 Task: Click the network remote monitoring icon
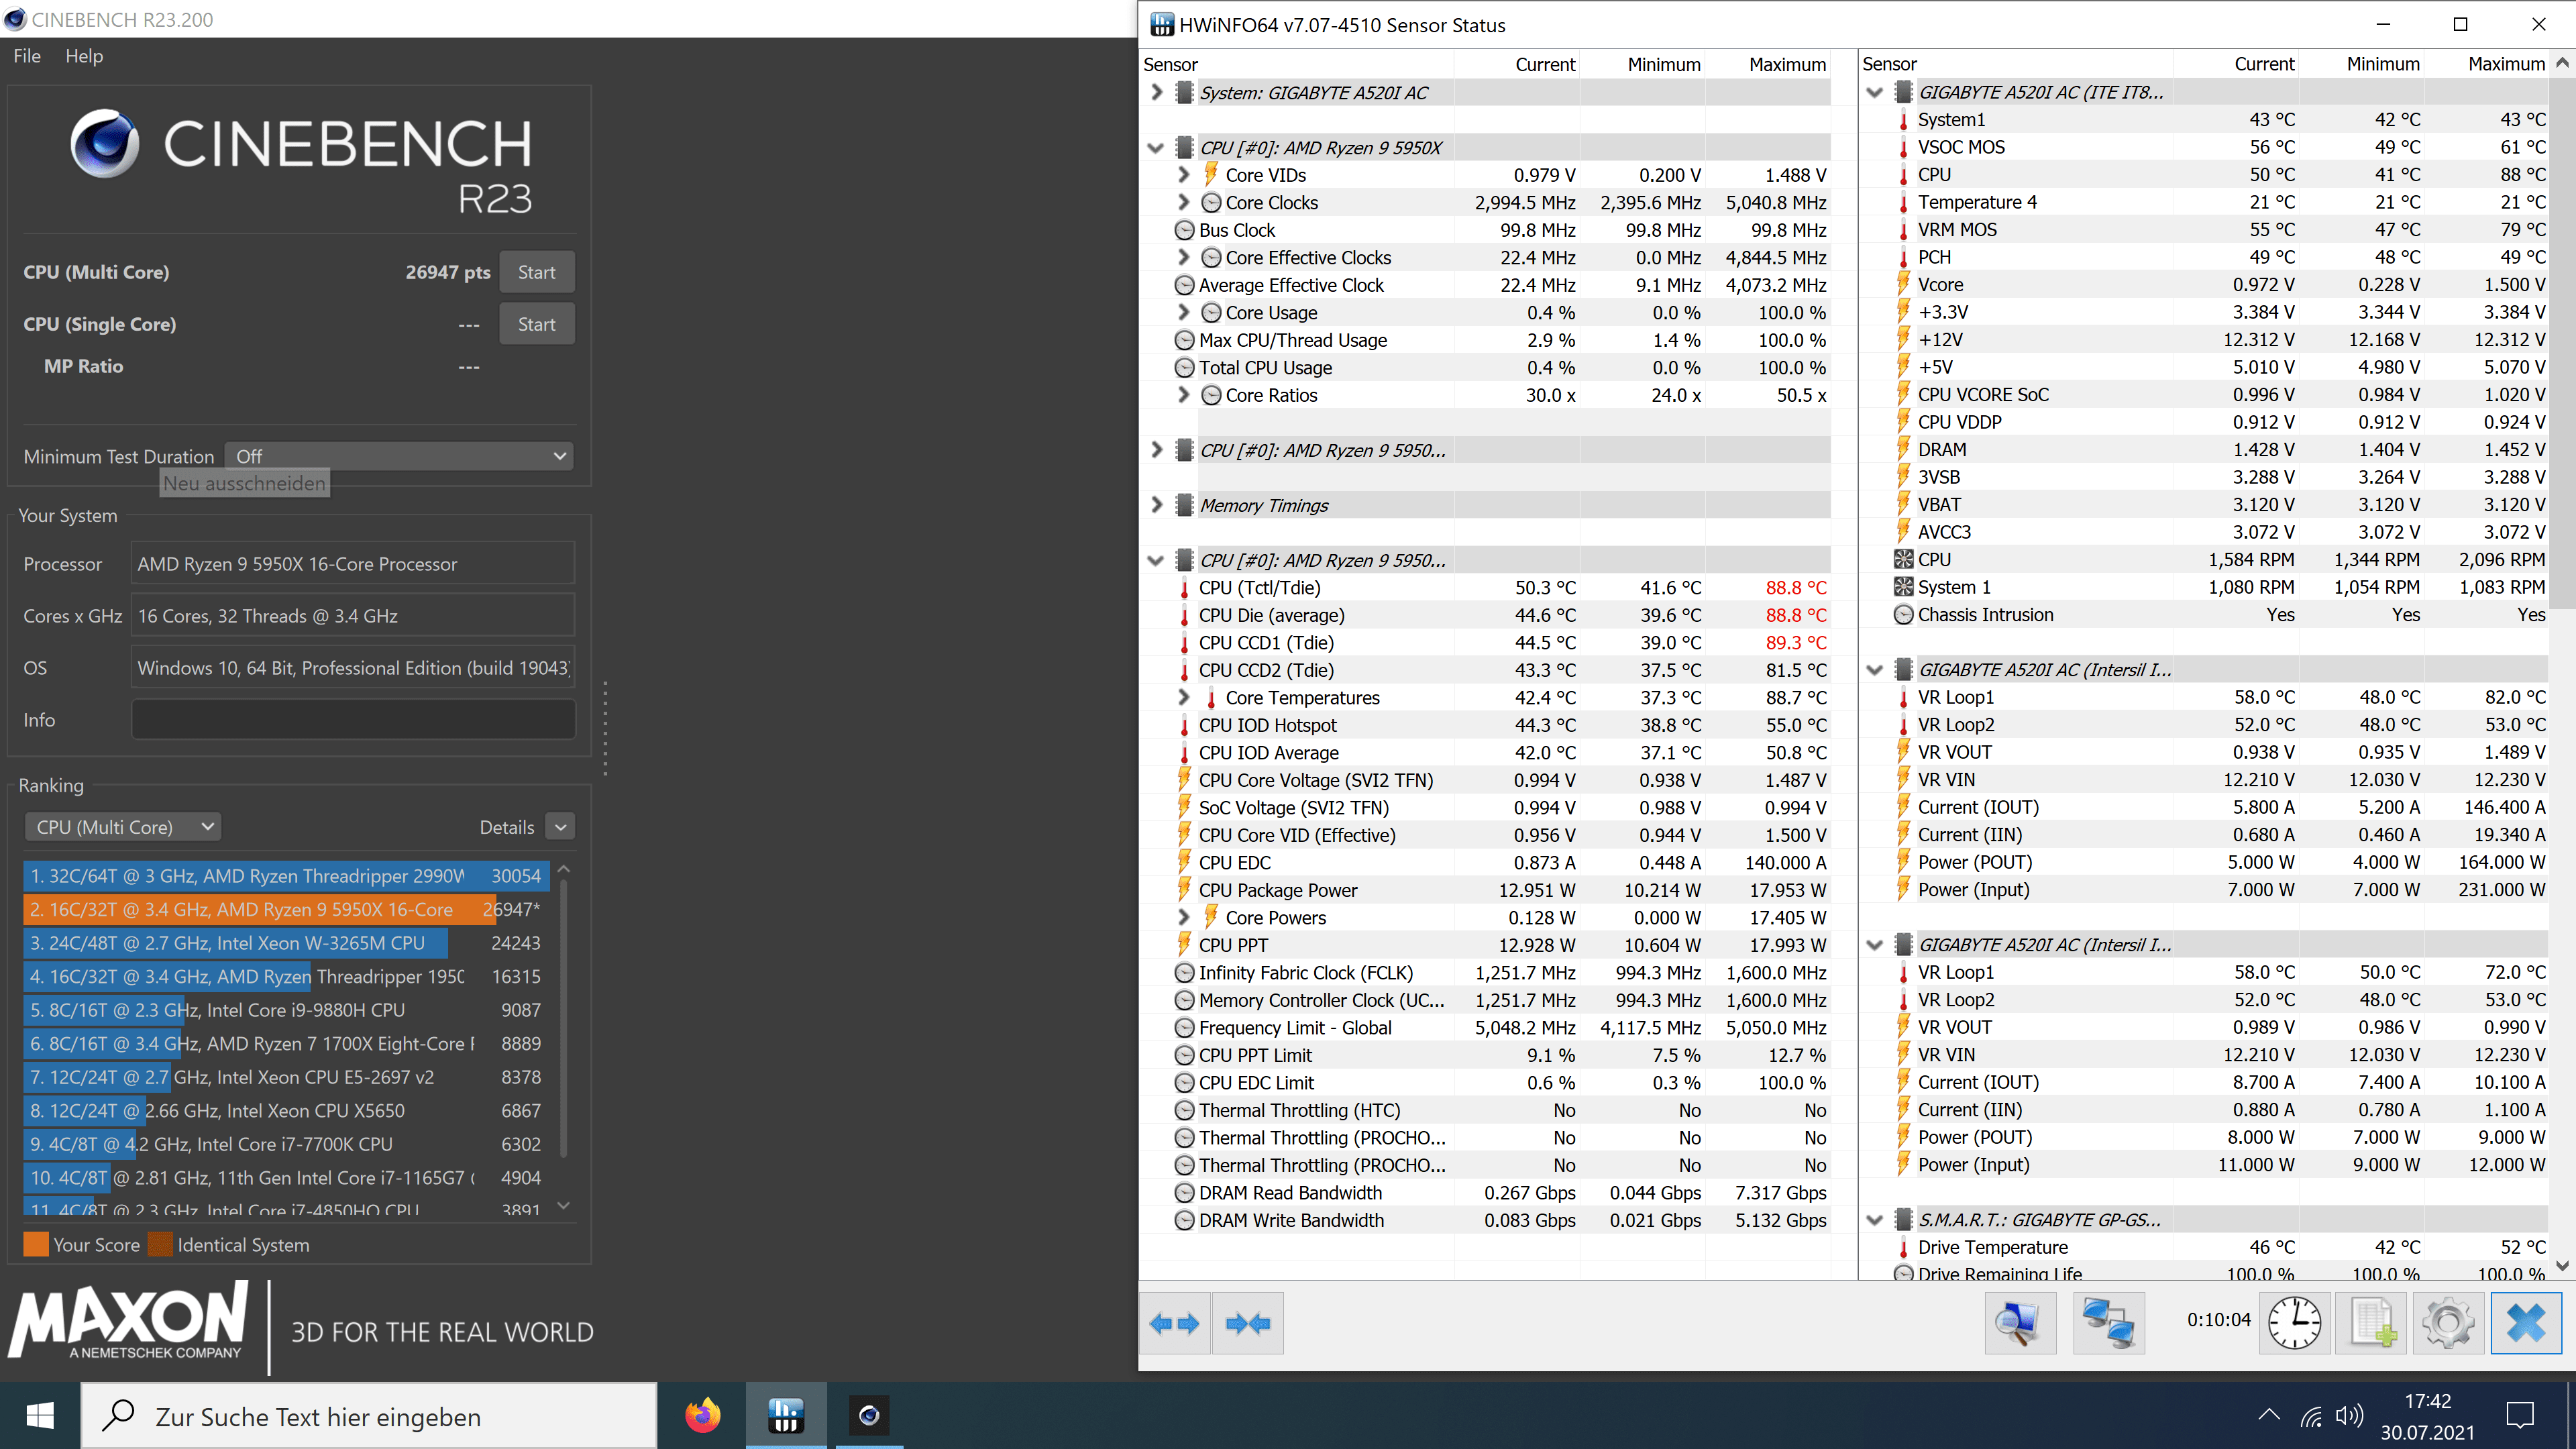(x=2109, y=1323)
